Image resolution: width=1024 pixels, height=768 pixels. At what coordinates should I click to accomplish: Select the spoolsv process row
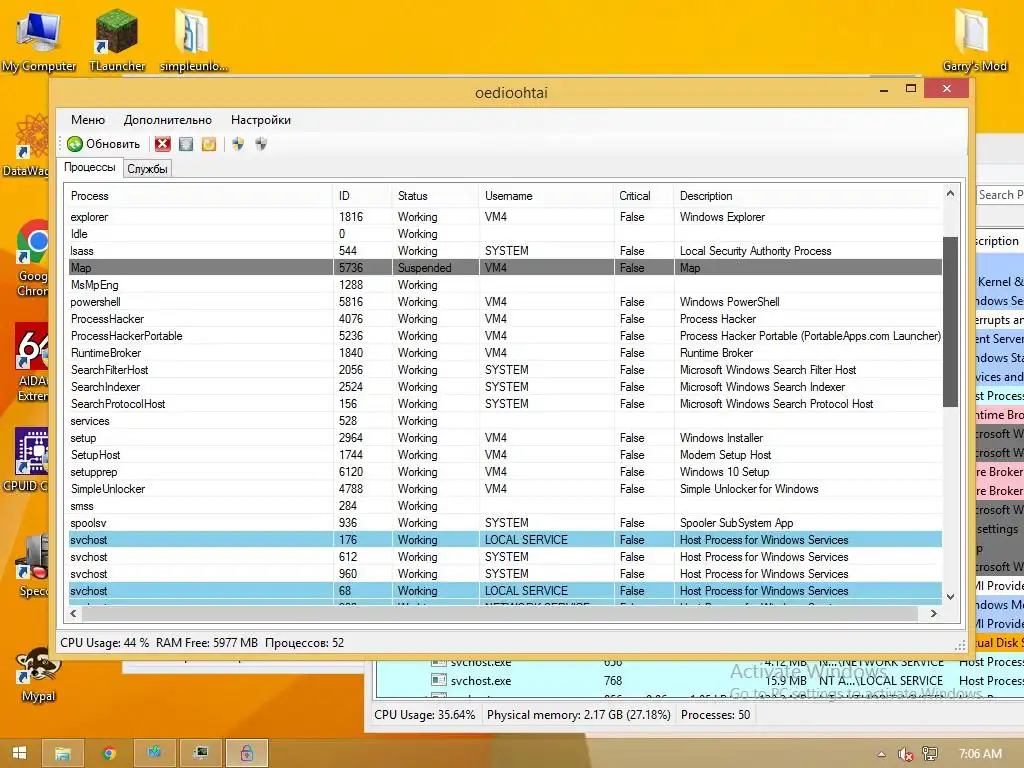point(505,522)
